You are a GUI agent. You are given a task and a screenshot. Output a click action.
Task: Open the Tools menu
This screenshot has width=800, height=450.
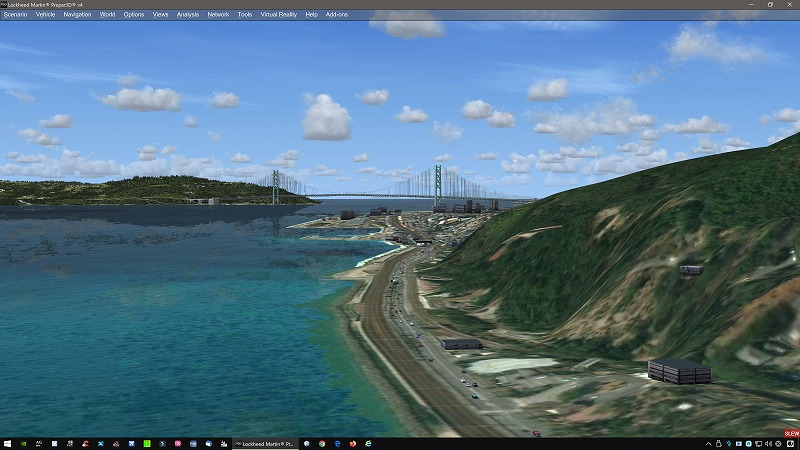point(245,15)
